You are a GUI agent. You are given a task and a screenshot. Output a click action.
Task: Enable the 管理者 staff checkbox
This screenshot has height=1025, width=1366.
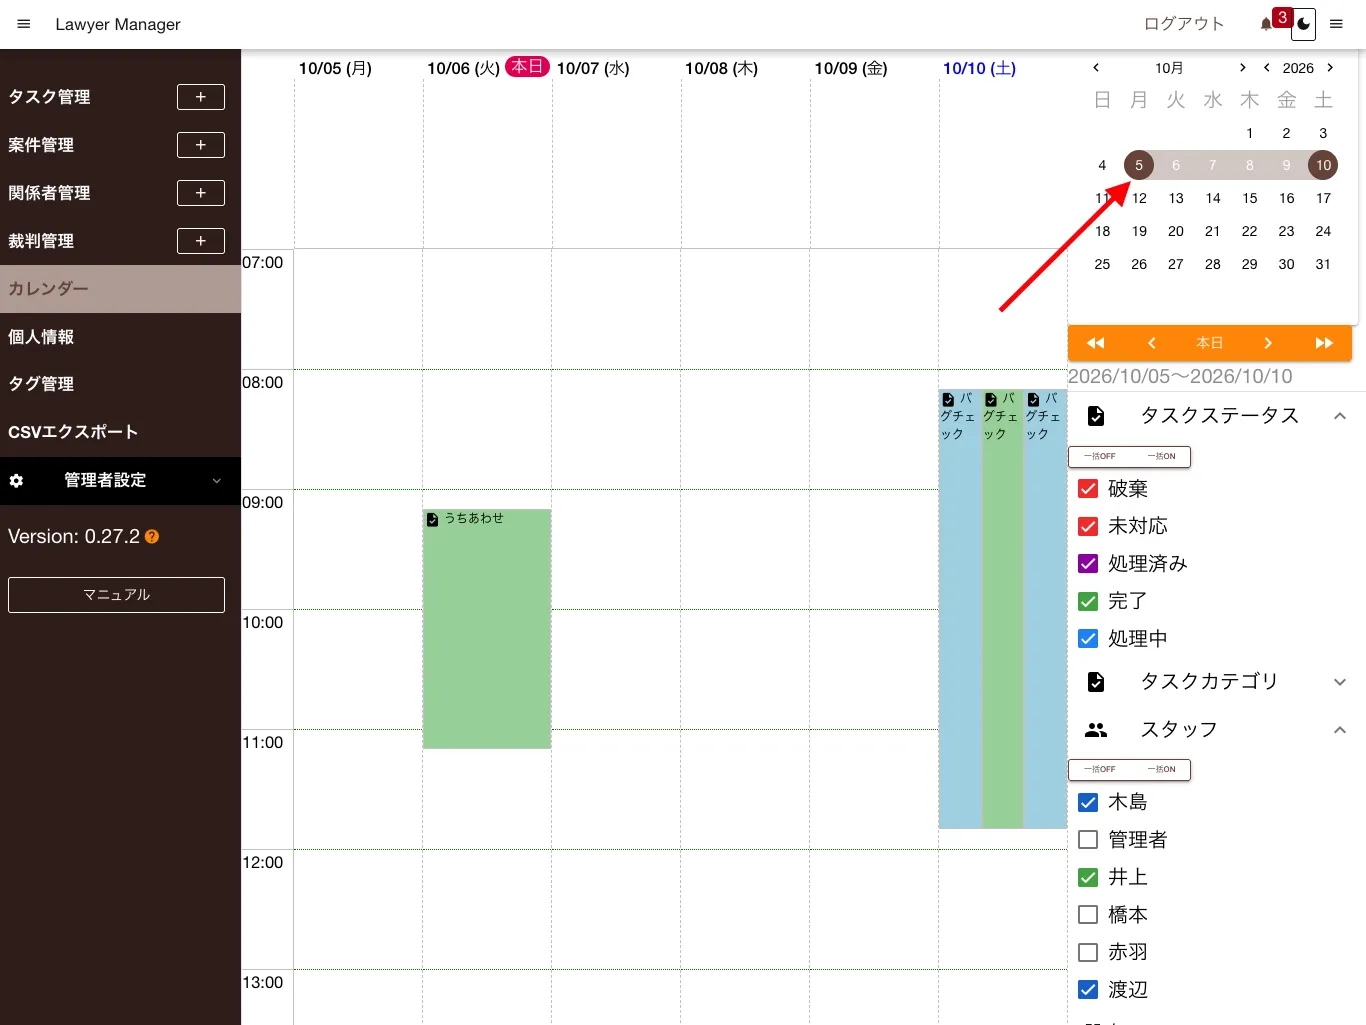(x=1088, y=840)
